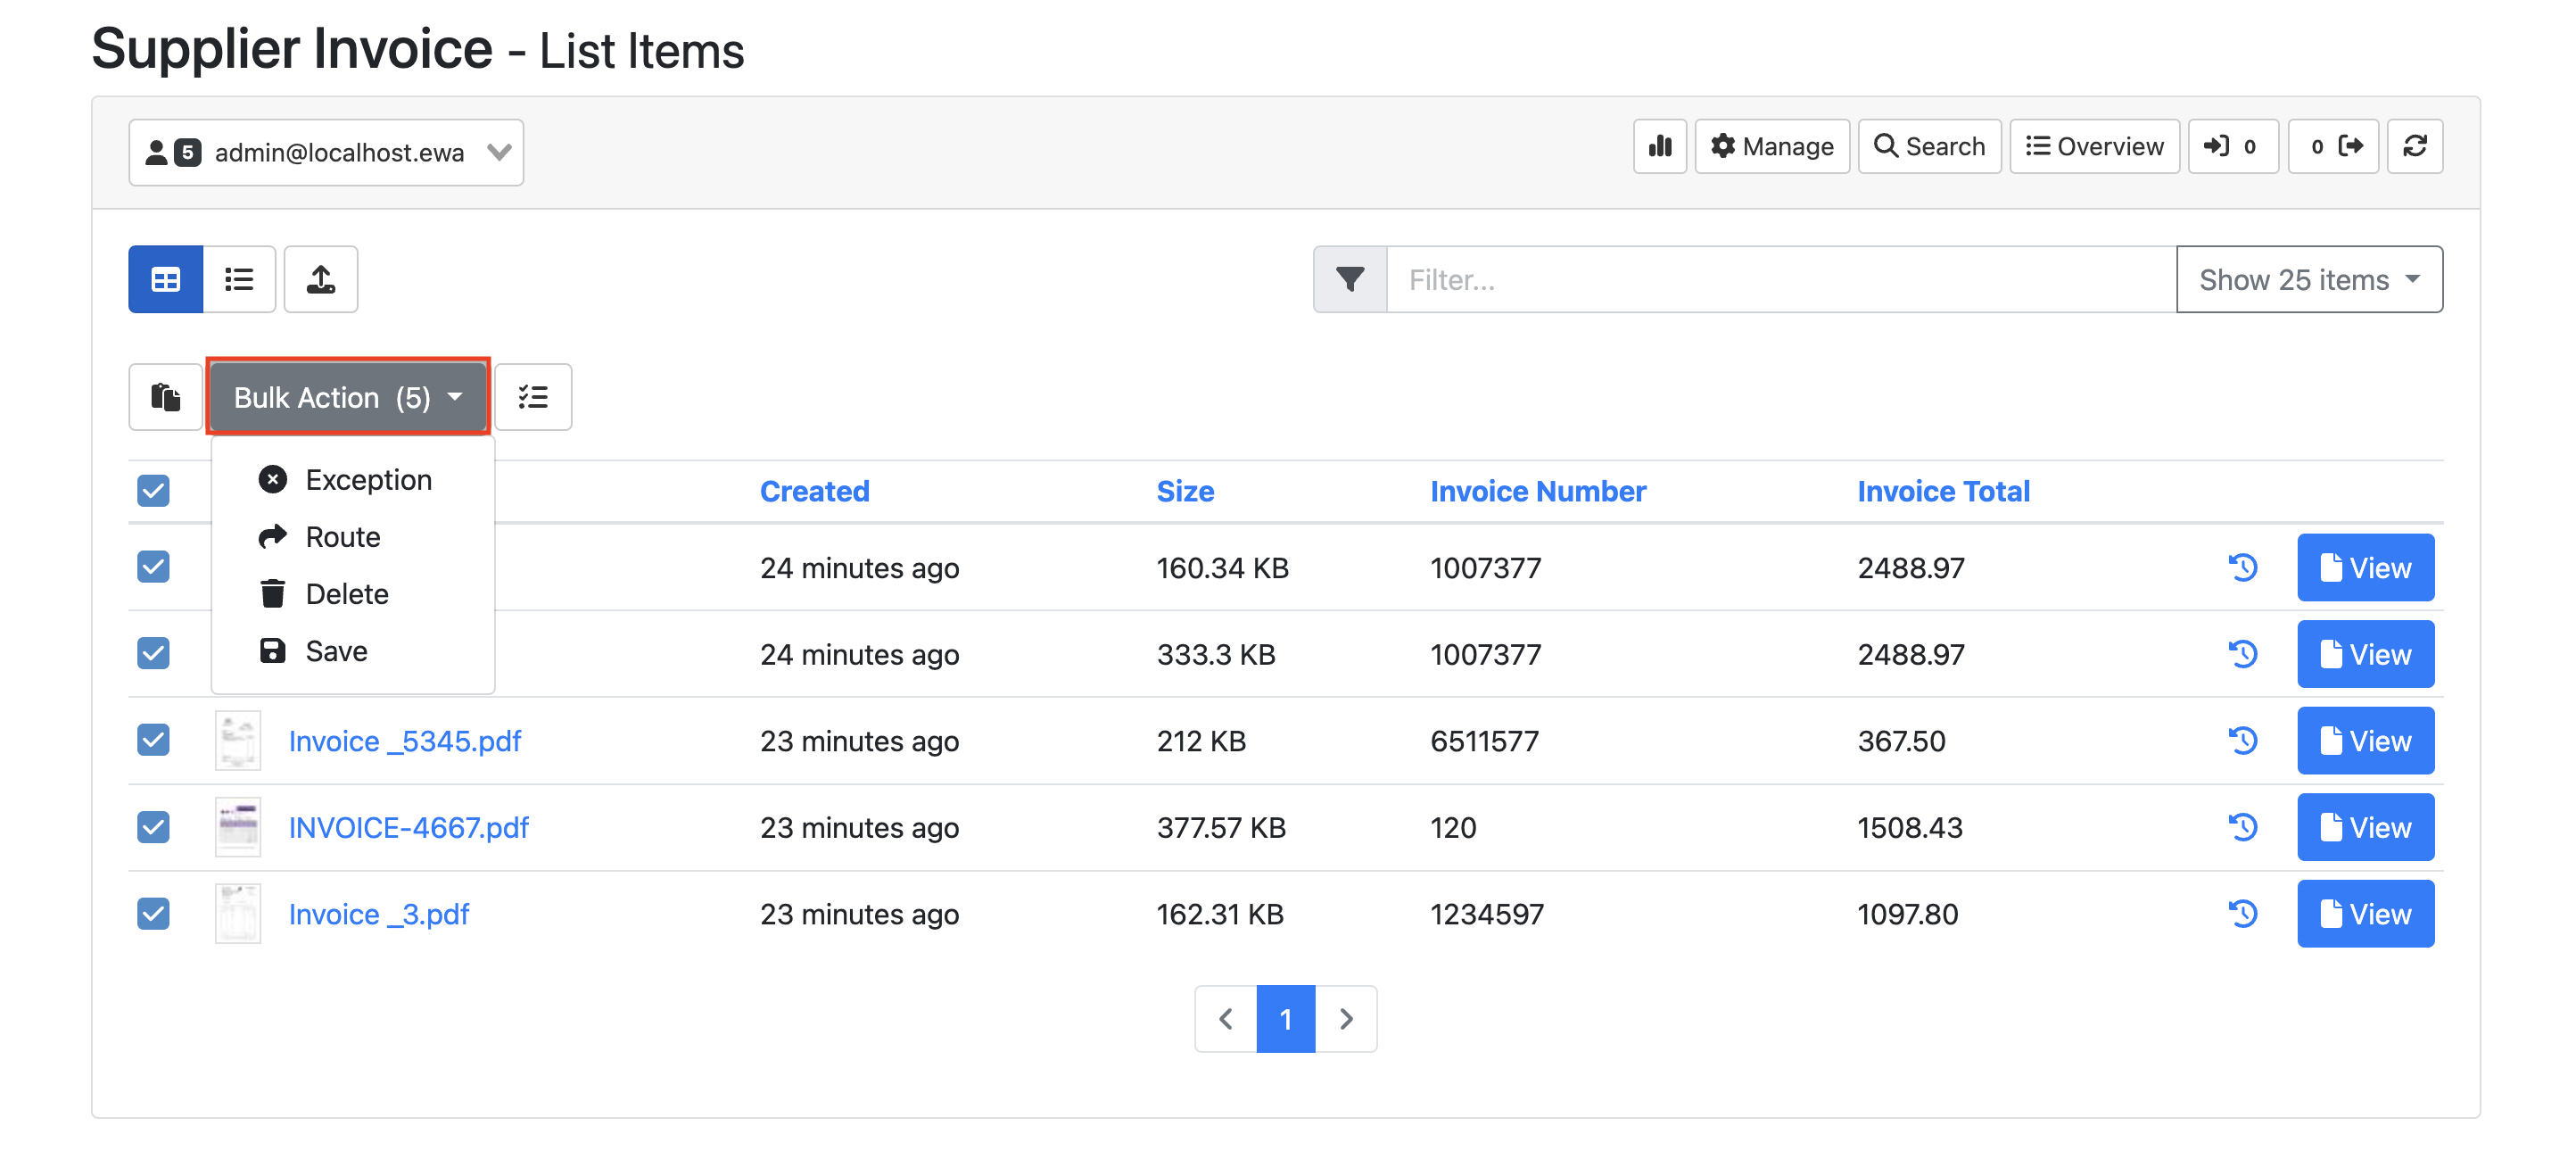Click the upload document icon
Screen dimensions: 2576x1176
click(x=320, y=279)
